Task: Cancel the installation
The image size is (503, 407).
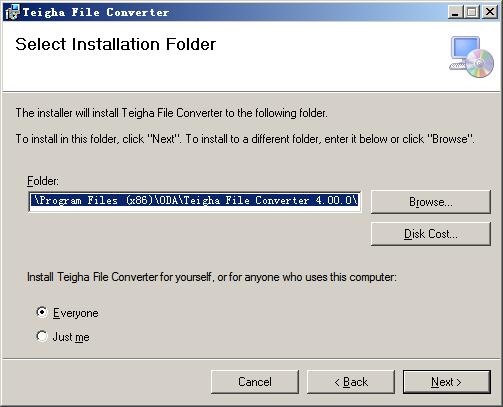Action: click(x=255, y=382)
